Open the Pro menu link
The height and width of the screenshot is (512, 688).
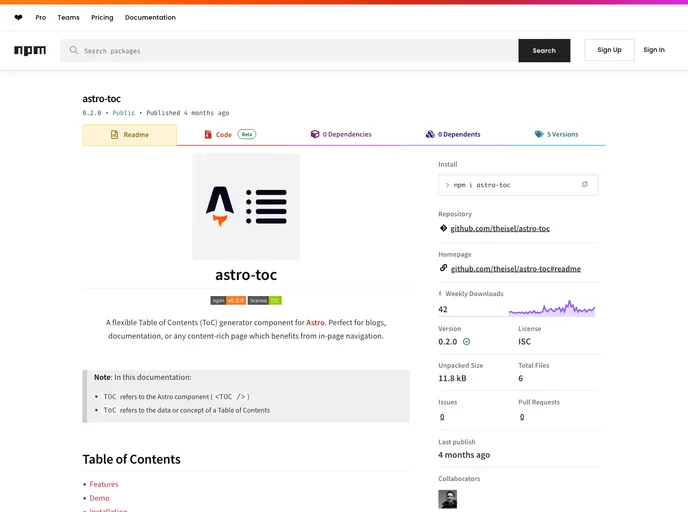tap(40, 18)
